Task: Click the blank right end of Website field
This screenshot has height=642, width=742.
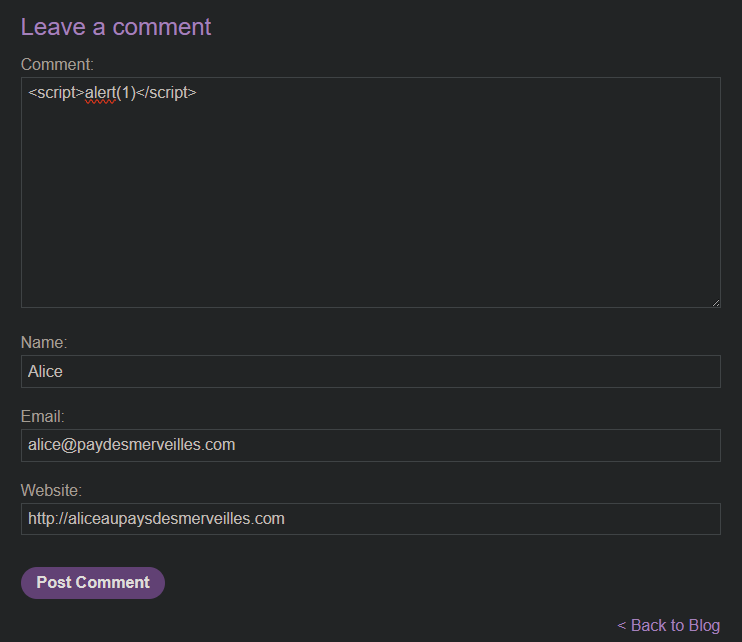Action: (x=600, y=519)
